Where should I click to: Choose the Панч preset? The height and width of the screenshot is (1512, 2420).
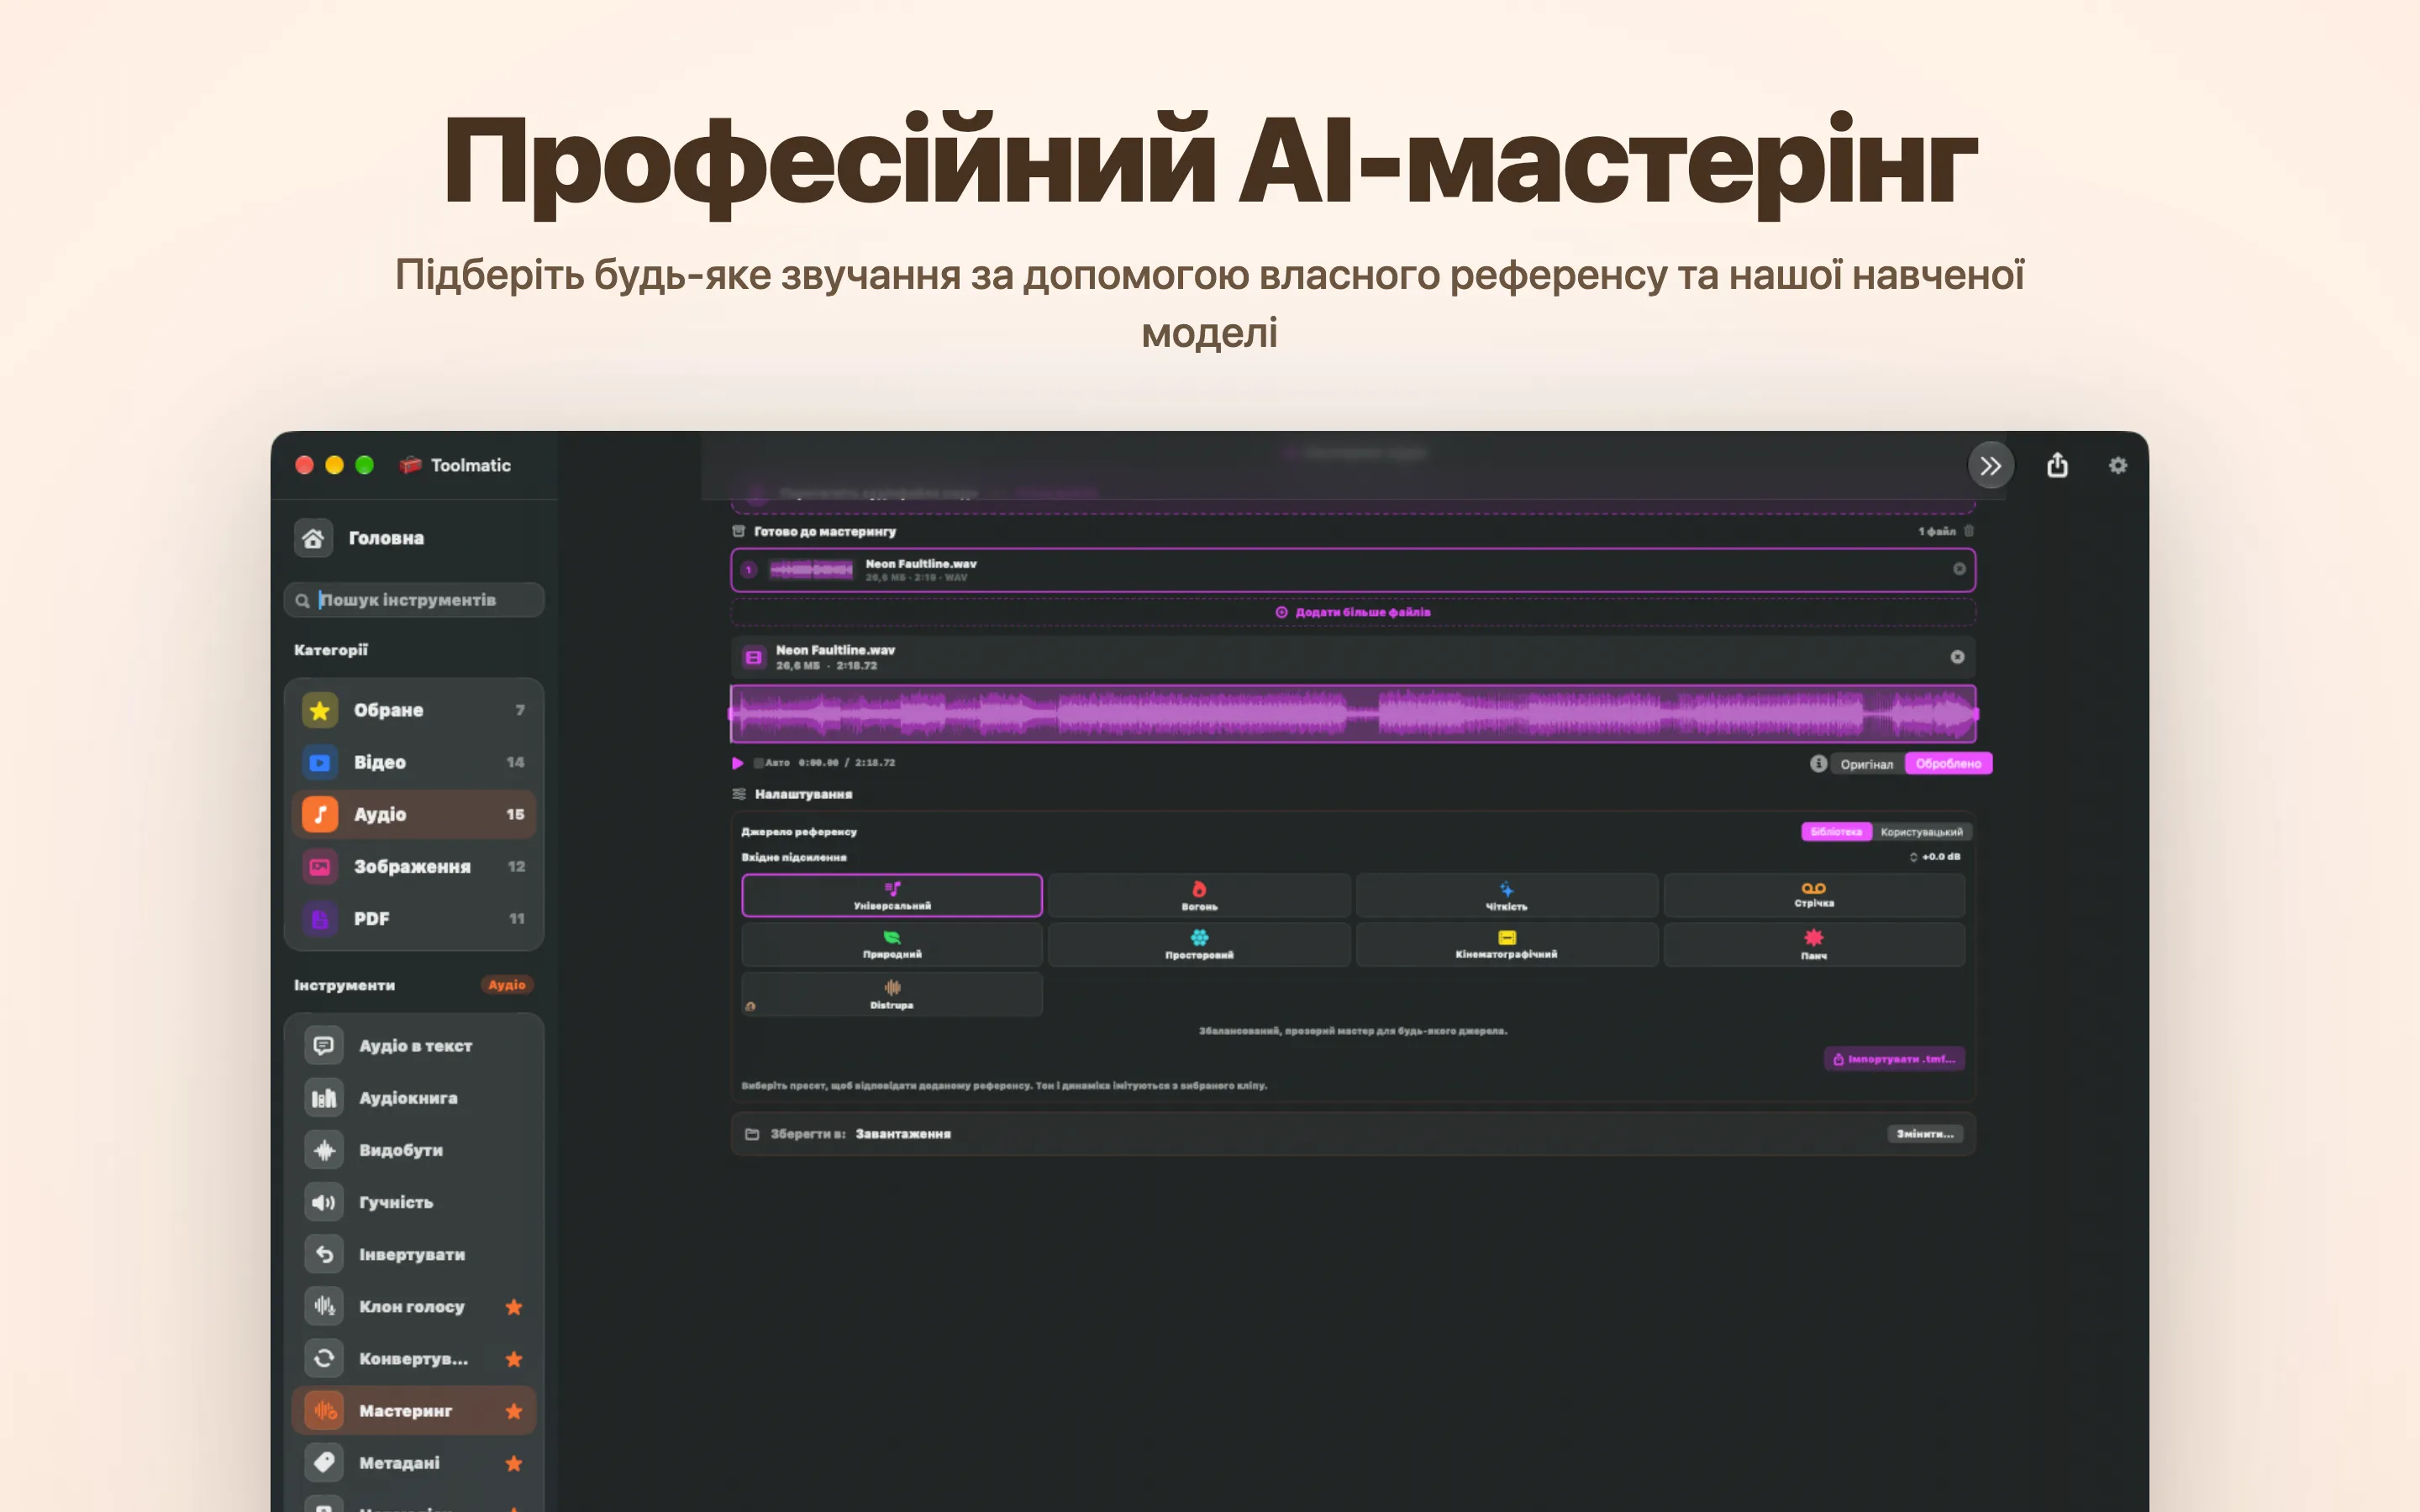[x=1814, y=944]
